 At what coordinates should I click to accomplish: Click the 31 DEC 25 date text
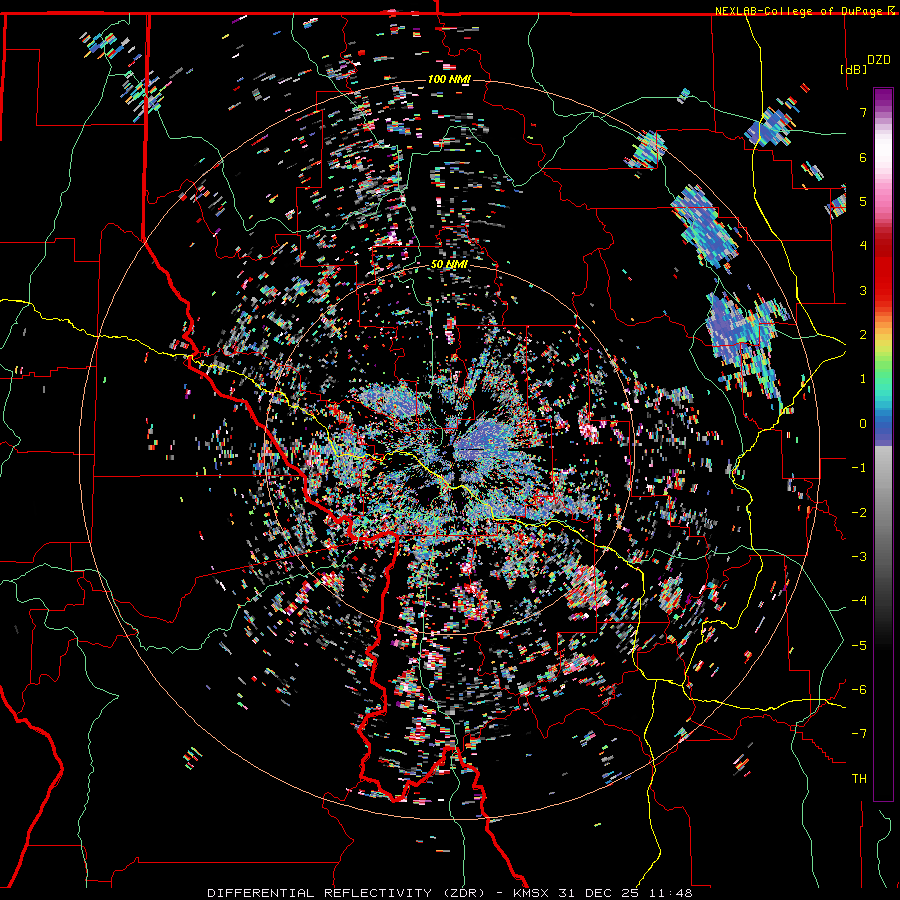tap(600, 893)
